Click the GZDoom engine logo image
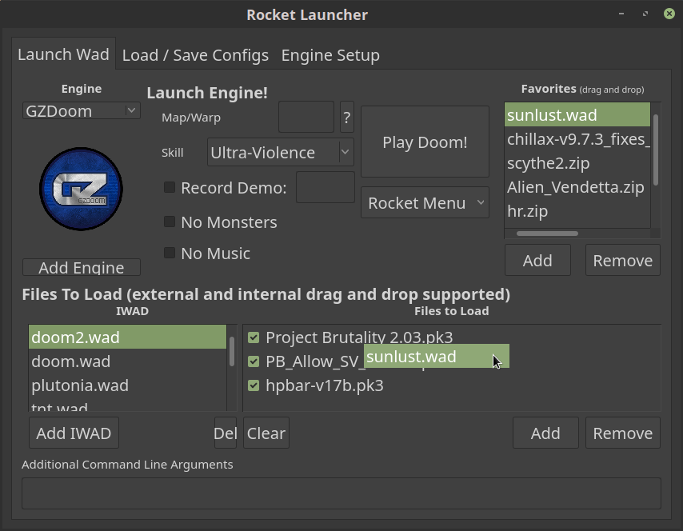The image size is (683, 531). (x=81, y=188)
